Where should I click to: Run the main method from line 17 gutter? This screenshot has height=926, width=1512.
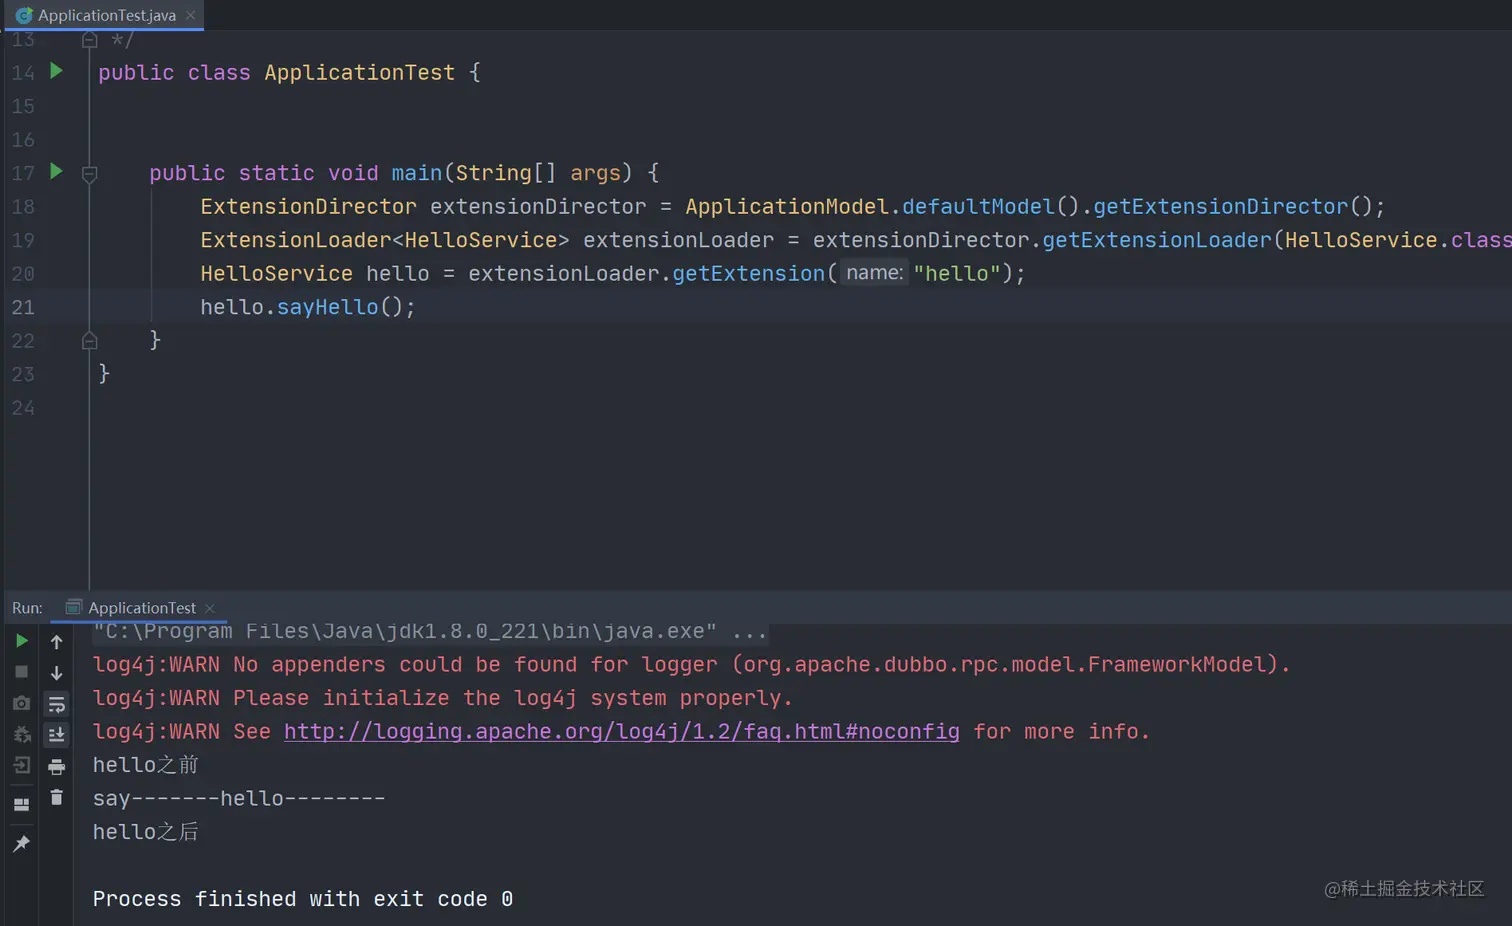coord(56,172)
